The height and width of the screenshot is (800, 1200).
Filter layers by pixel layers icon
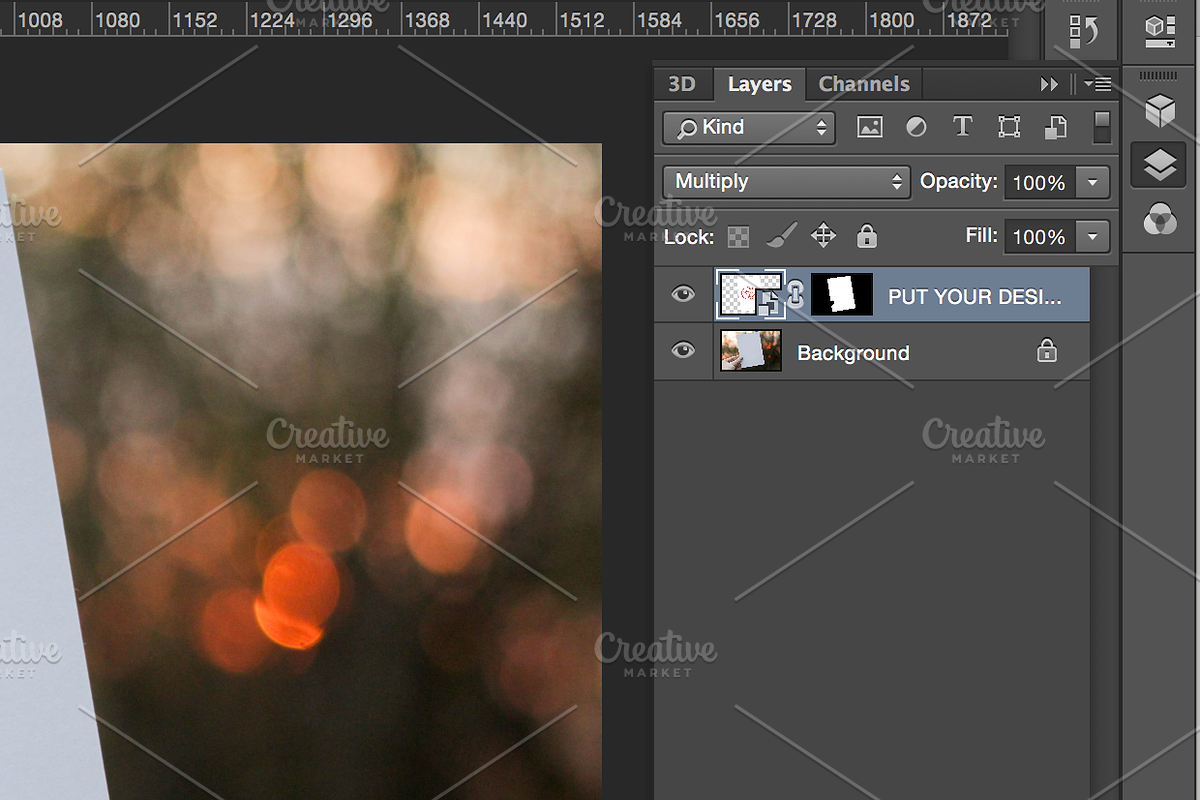(x=870, y=127)
